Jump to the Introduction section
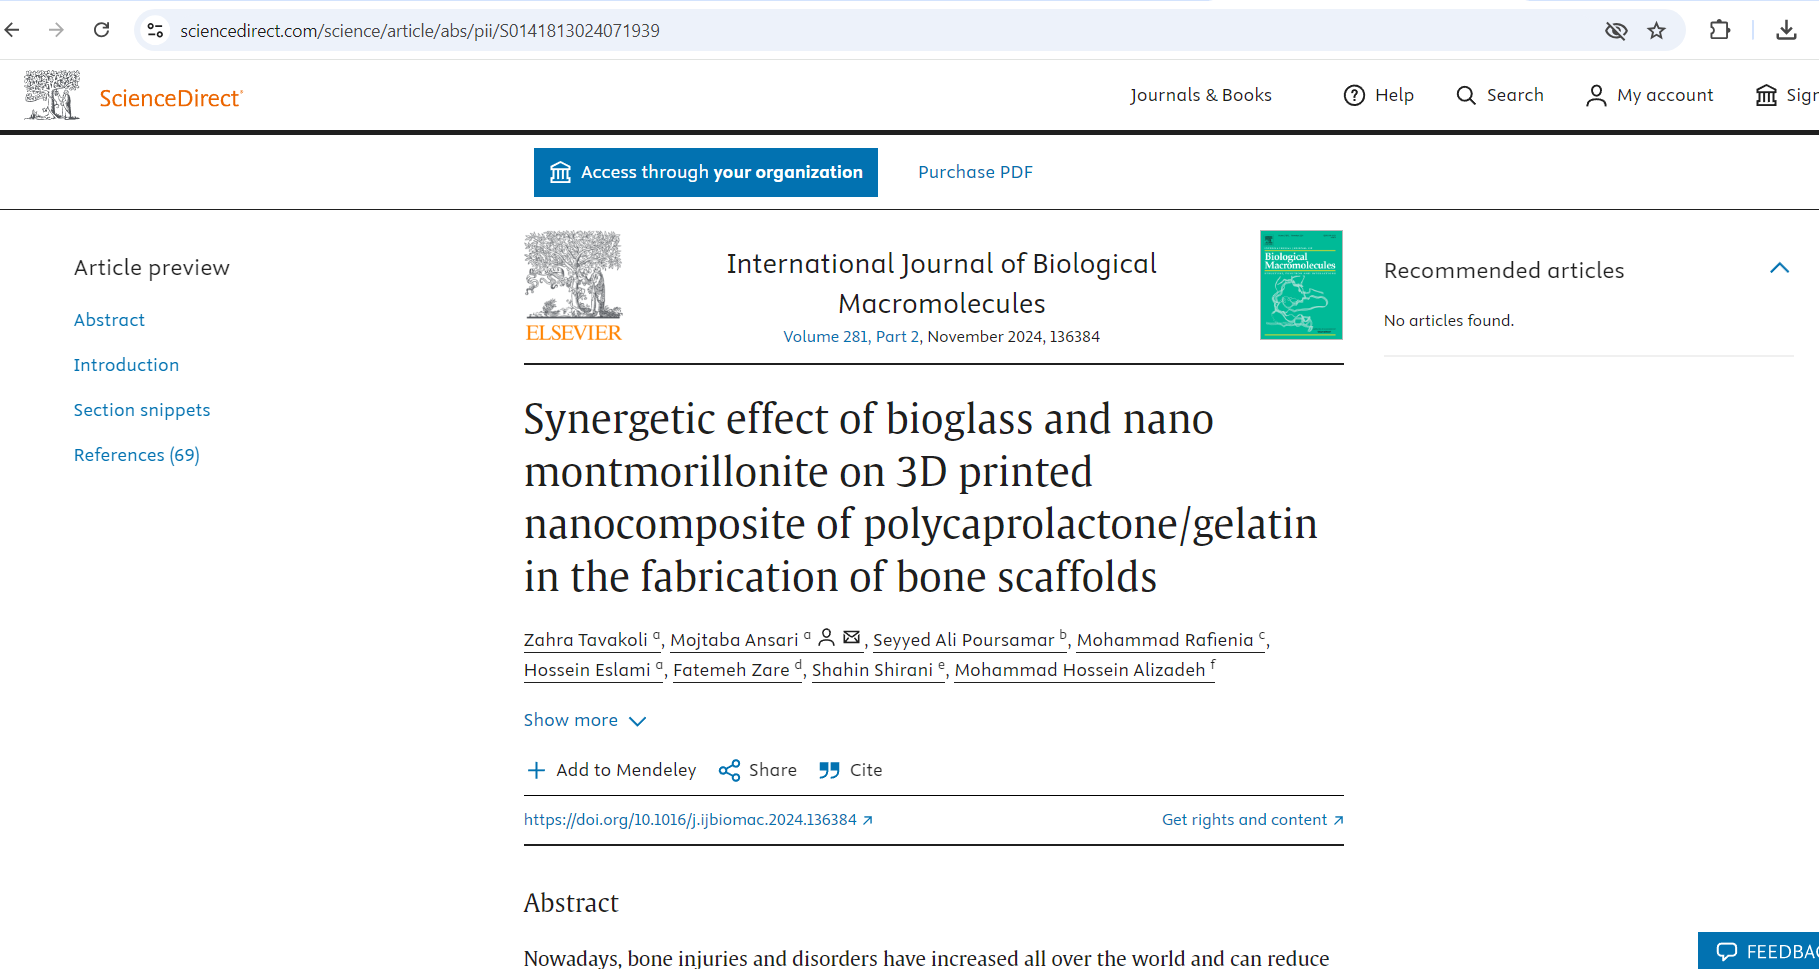 [x=126, y=365]
